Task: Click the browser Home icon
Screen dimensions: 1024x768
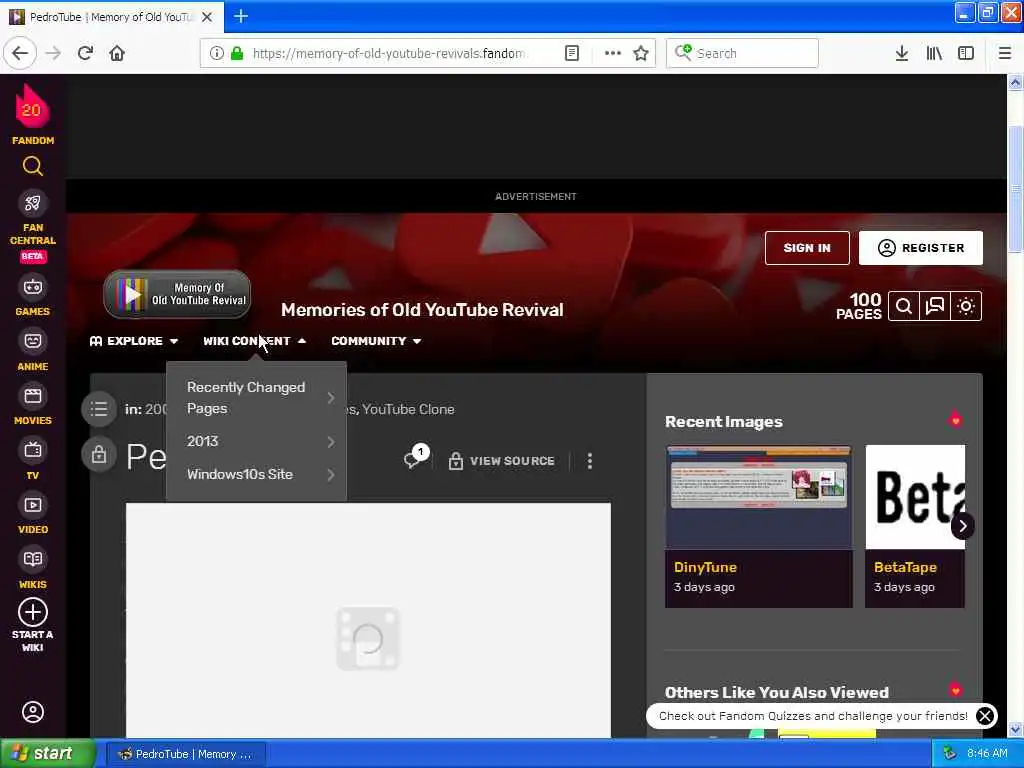Action: tap(117, 54)
